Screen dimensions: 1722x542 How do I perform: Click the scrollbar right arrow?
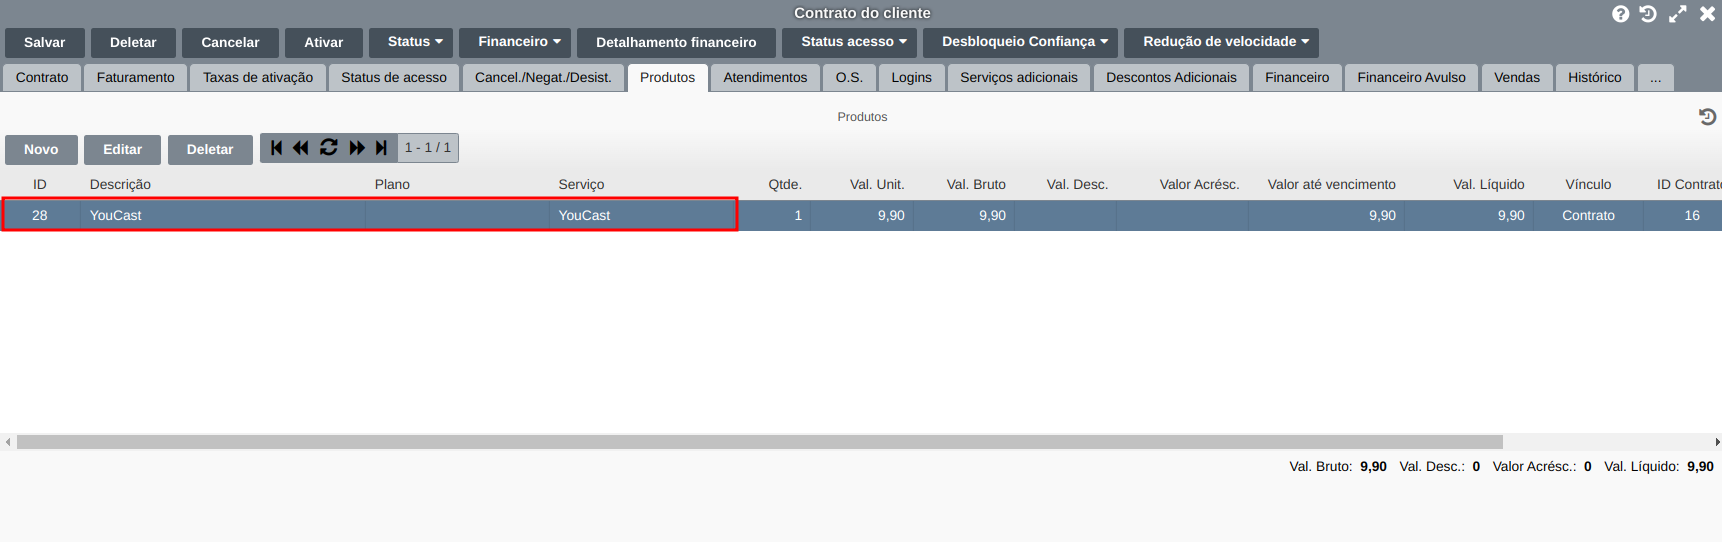[x=1717, y=442]
